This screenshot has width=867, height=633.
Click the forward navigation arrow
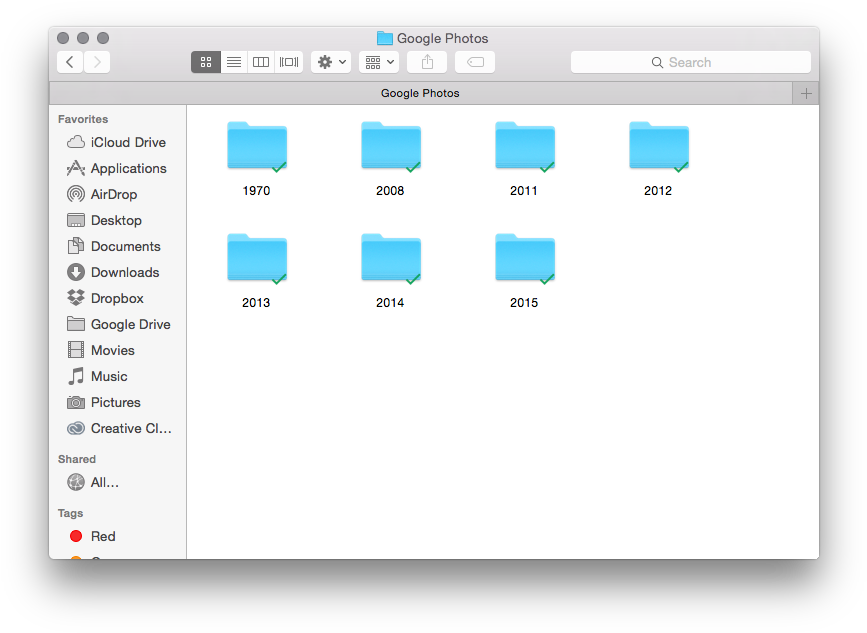pyautogui.click(x=97, y=62)
